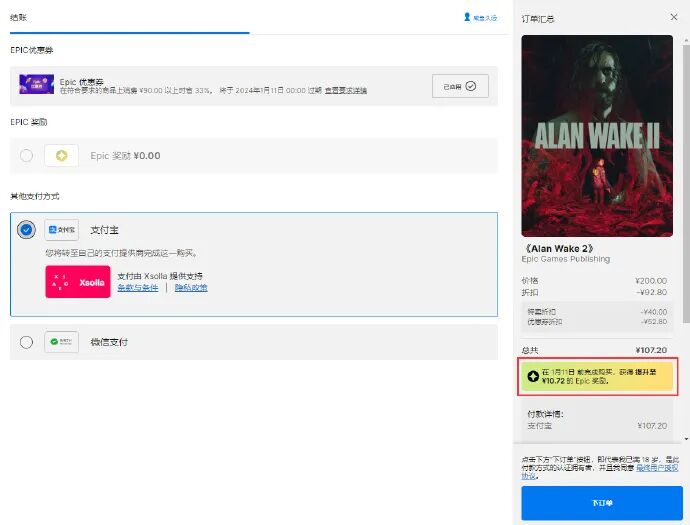Screen dimensions: 690x525
Task: Click the applied coupon checkmark button
Action: click(460, 86)
